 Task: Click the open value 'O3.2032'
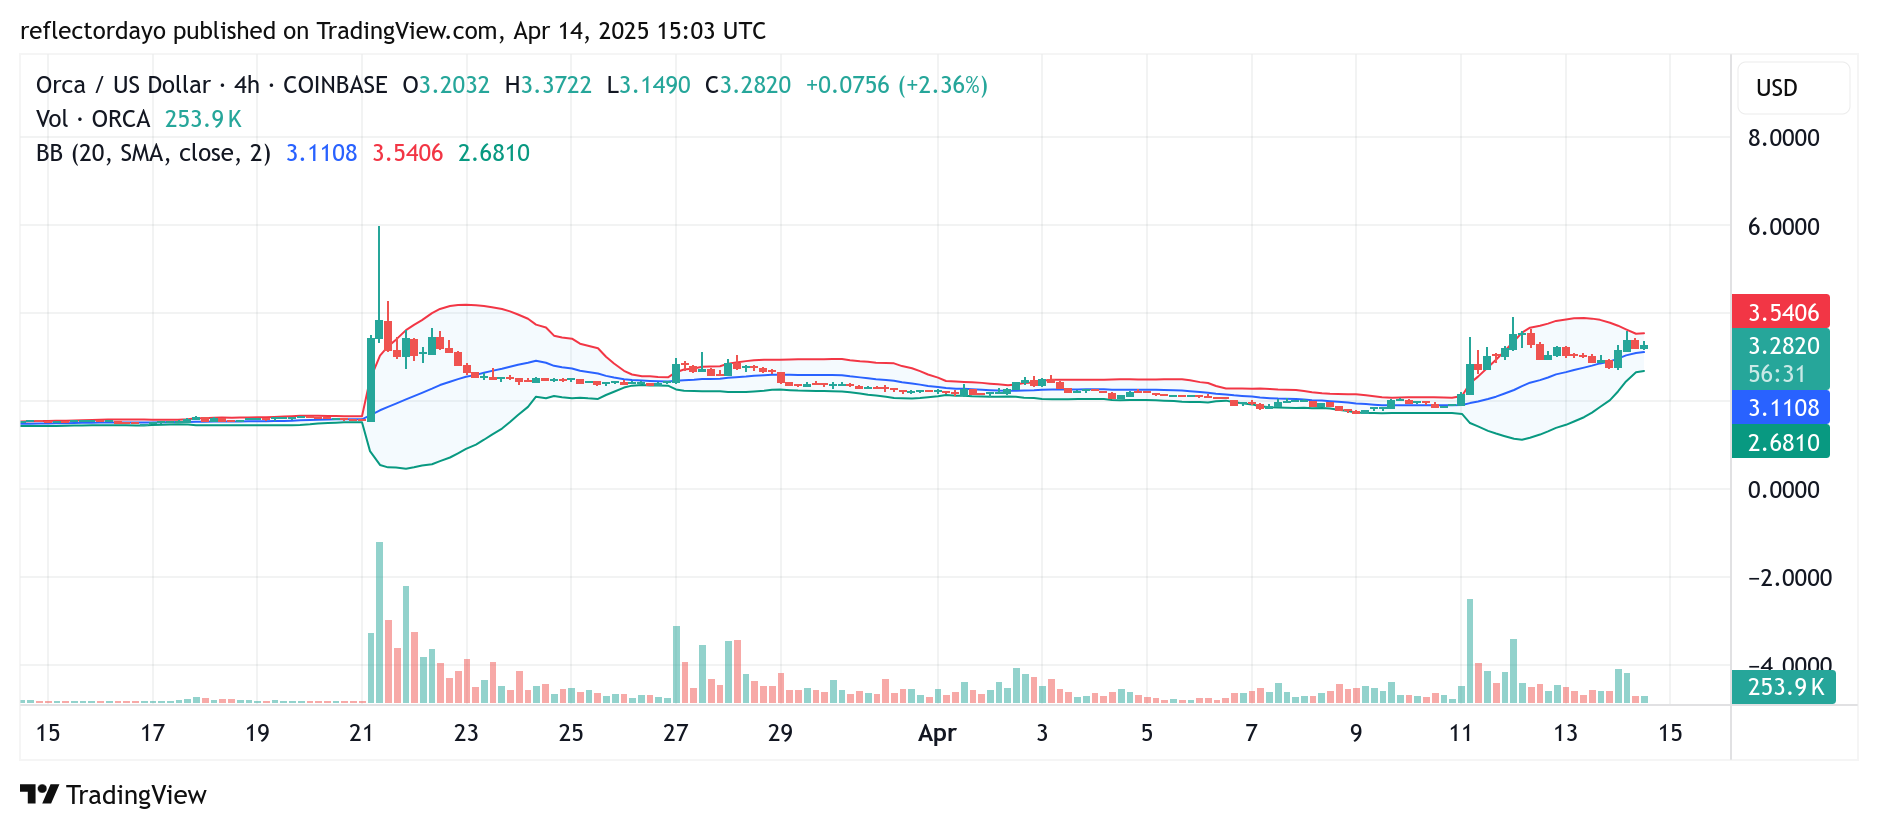click(x=446, y=85)
